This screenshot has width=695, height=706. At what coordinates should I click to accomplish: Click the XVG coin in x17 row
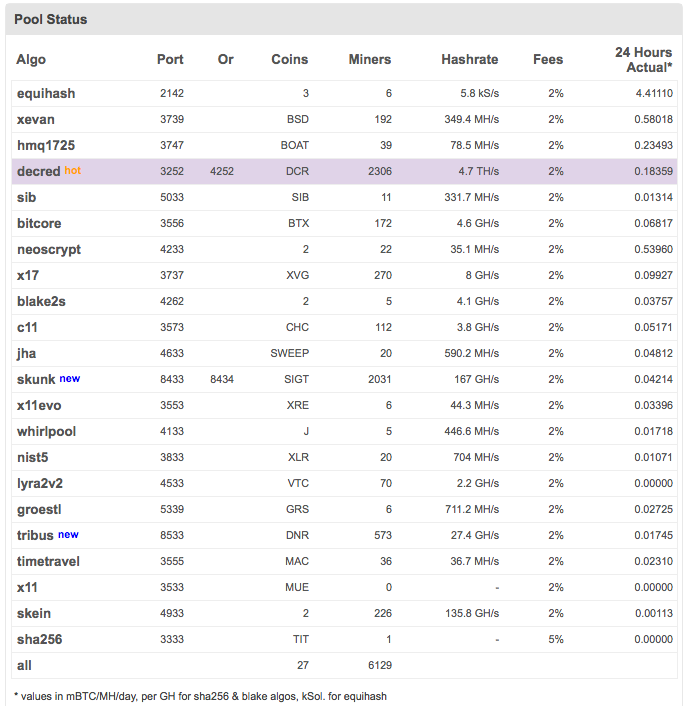296,275
